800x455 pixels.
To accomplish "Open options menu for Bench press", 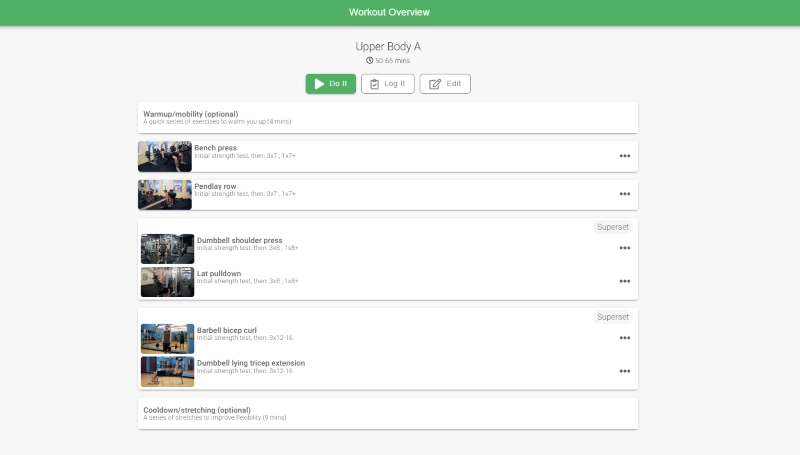I will pos(624,156).
